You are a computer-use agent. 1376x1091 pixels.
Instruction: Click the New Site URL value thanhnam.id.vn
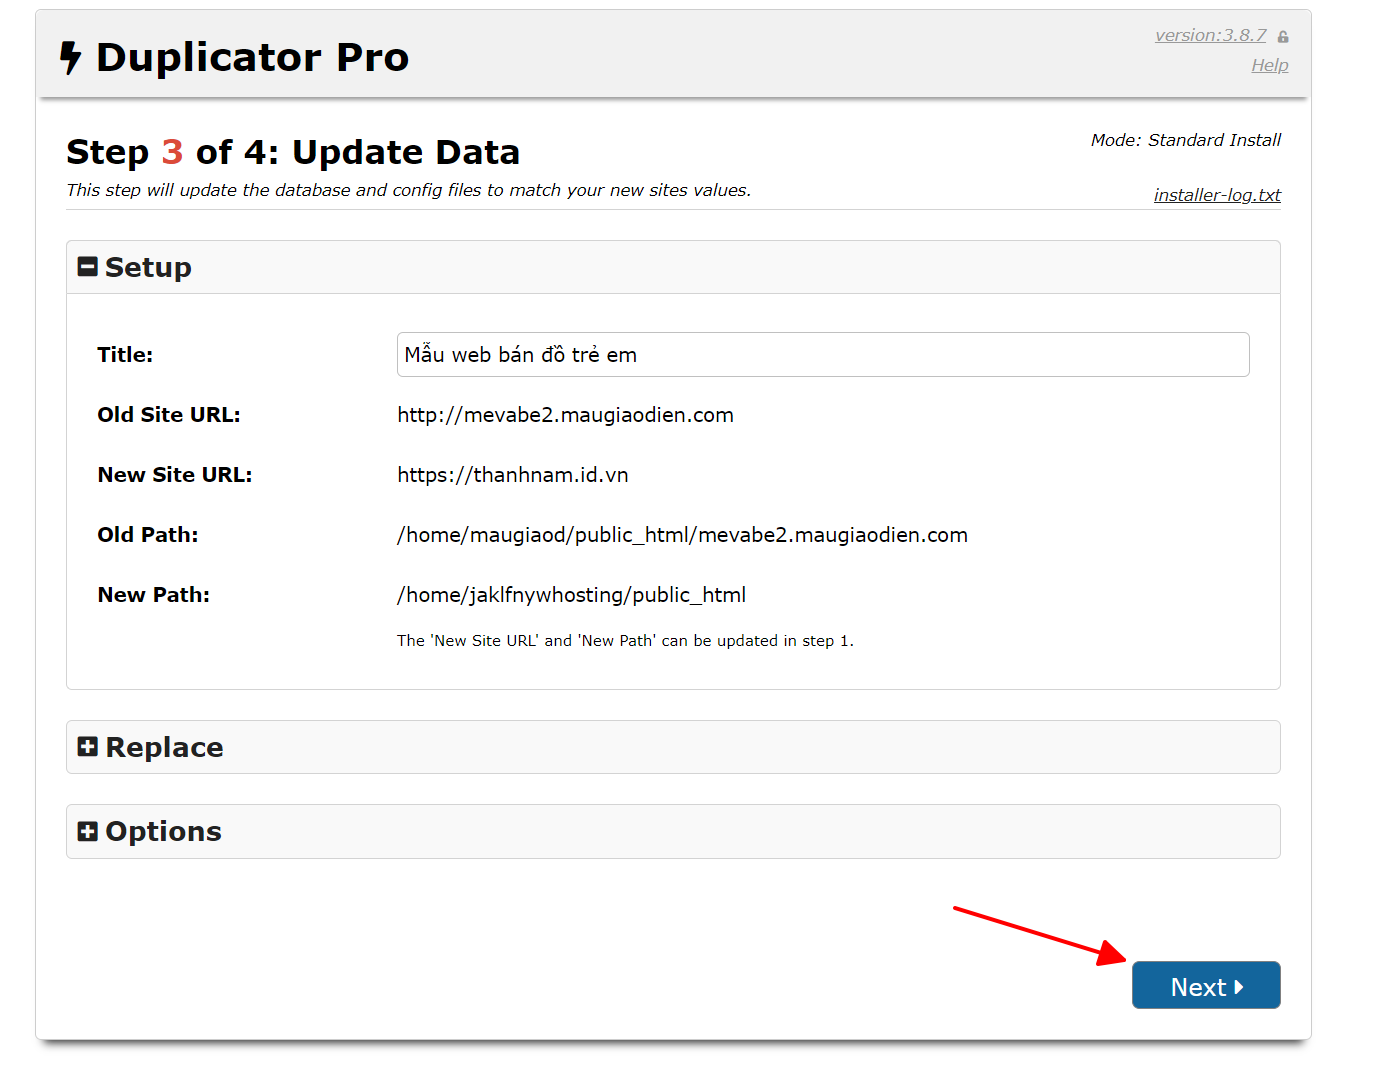pyautogui.click(x=512, y=475)
